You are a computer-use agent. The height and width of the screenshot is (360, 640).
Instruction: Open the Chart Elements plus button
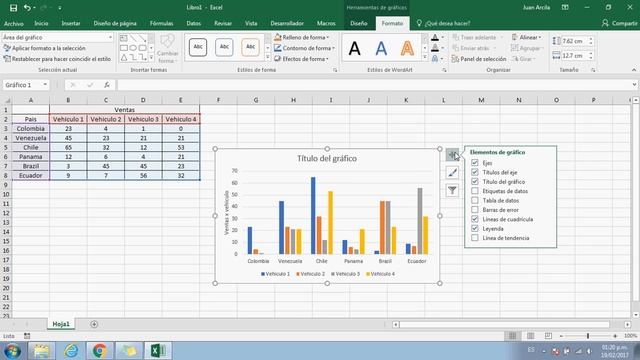[452, 155]
